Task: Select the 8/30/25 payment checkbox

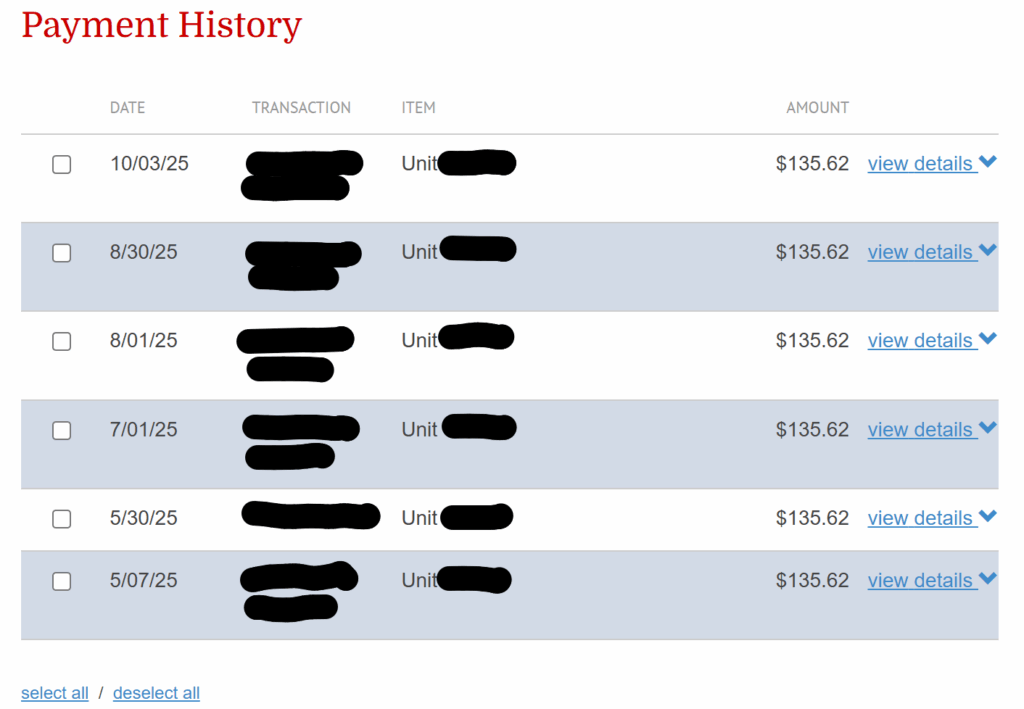Action: tap(62, 253)
